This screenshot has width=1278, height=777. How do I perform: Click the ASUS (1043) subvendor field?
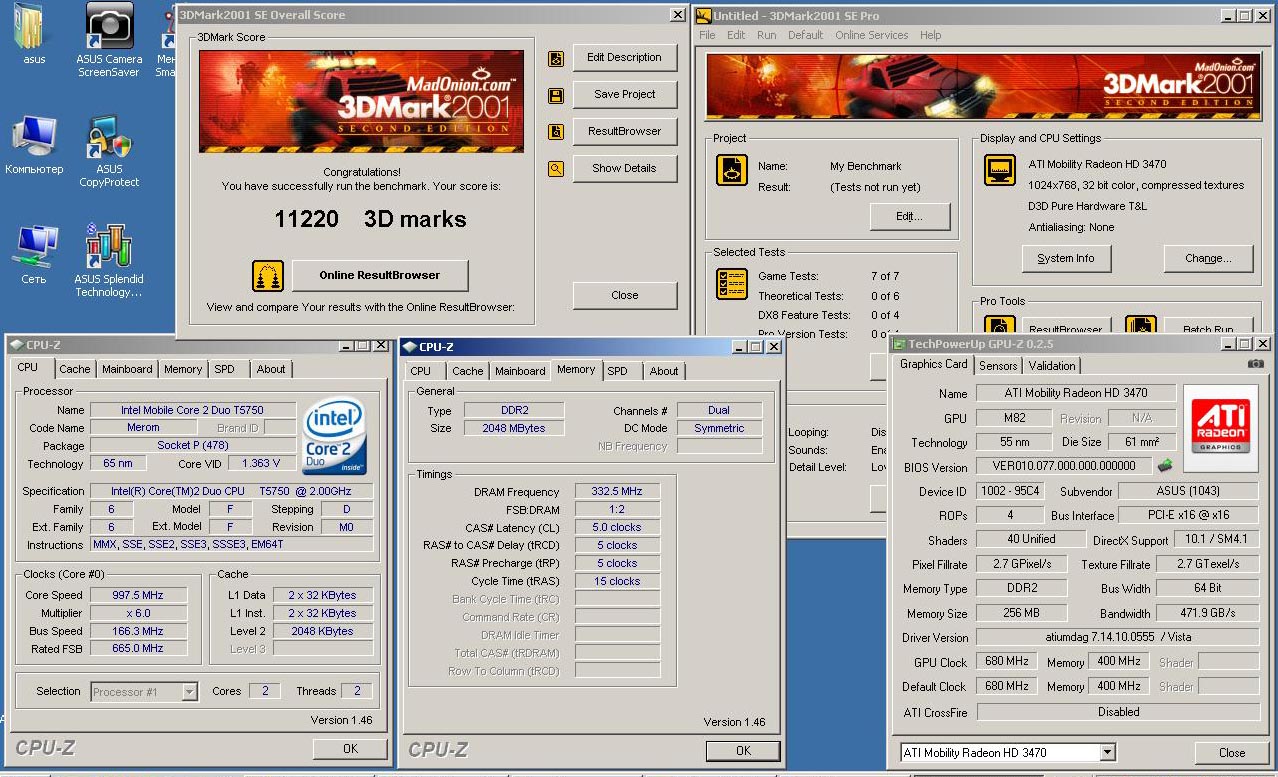(1188, 491)
